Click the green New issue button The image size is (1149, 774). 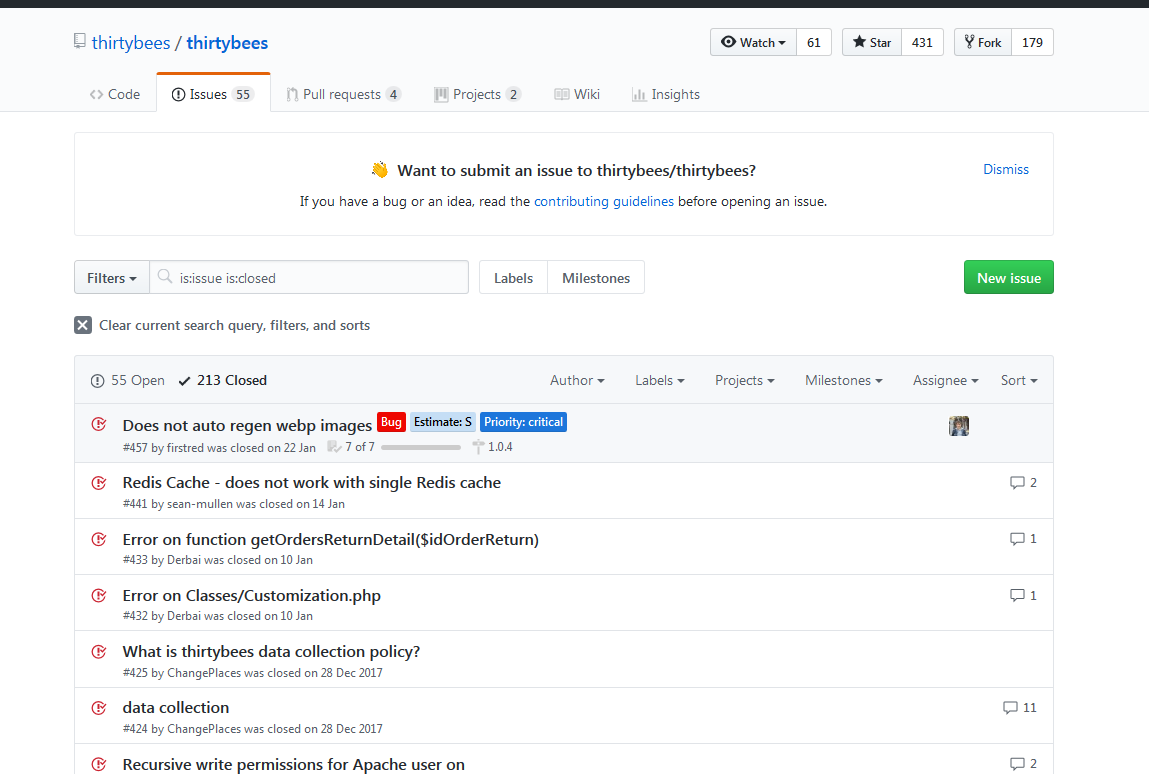click(x=1008, y=278)
